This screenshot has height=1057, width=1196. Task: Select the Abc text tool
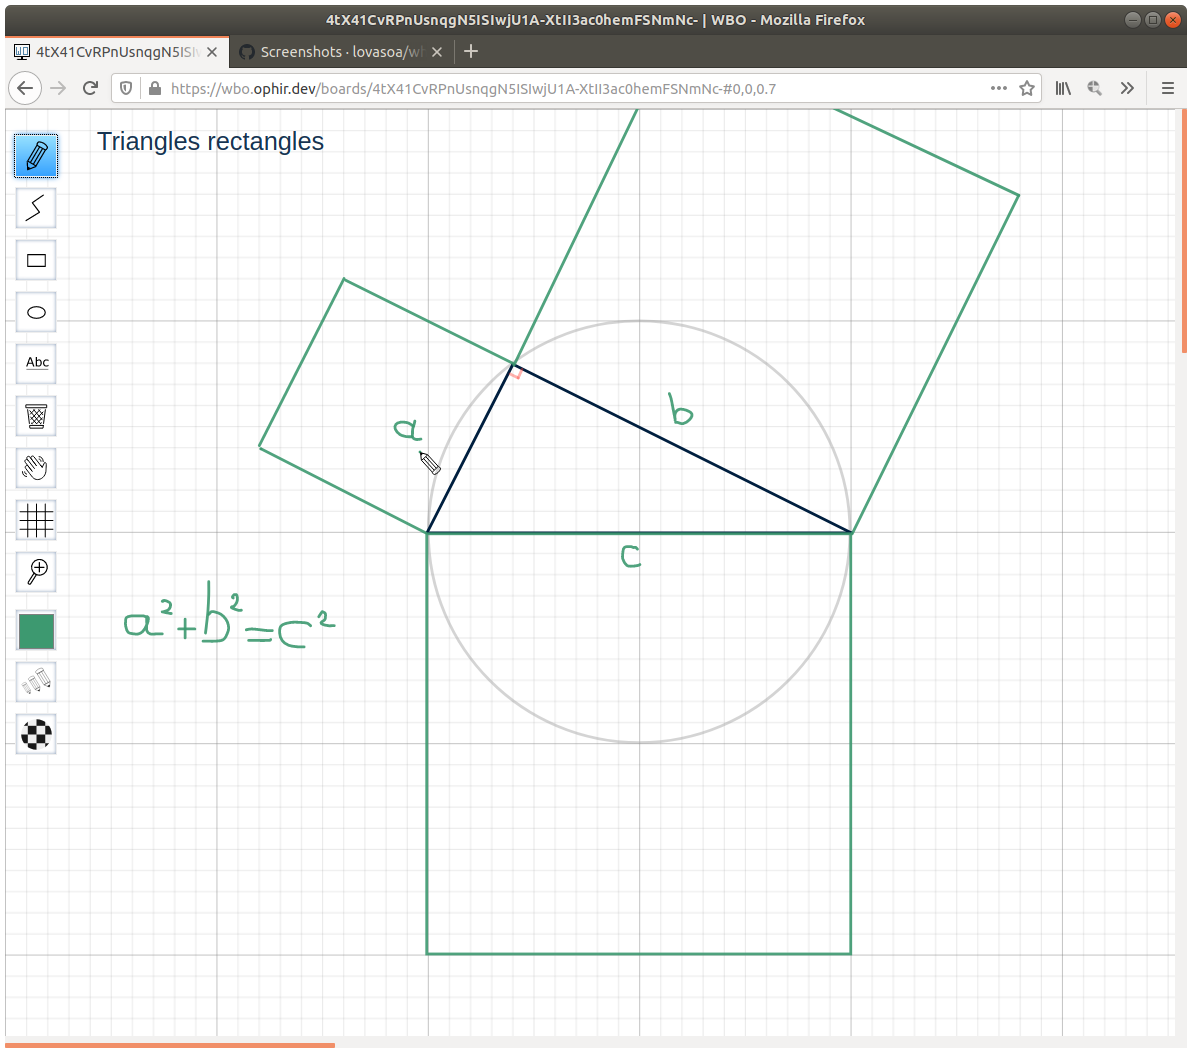(x=36, y=364)
